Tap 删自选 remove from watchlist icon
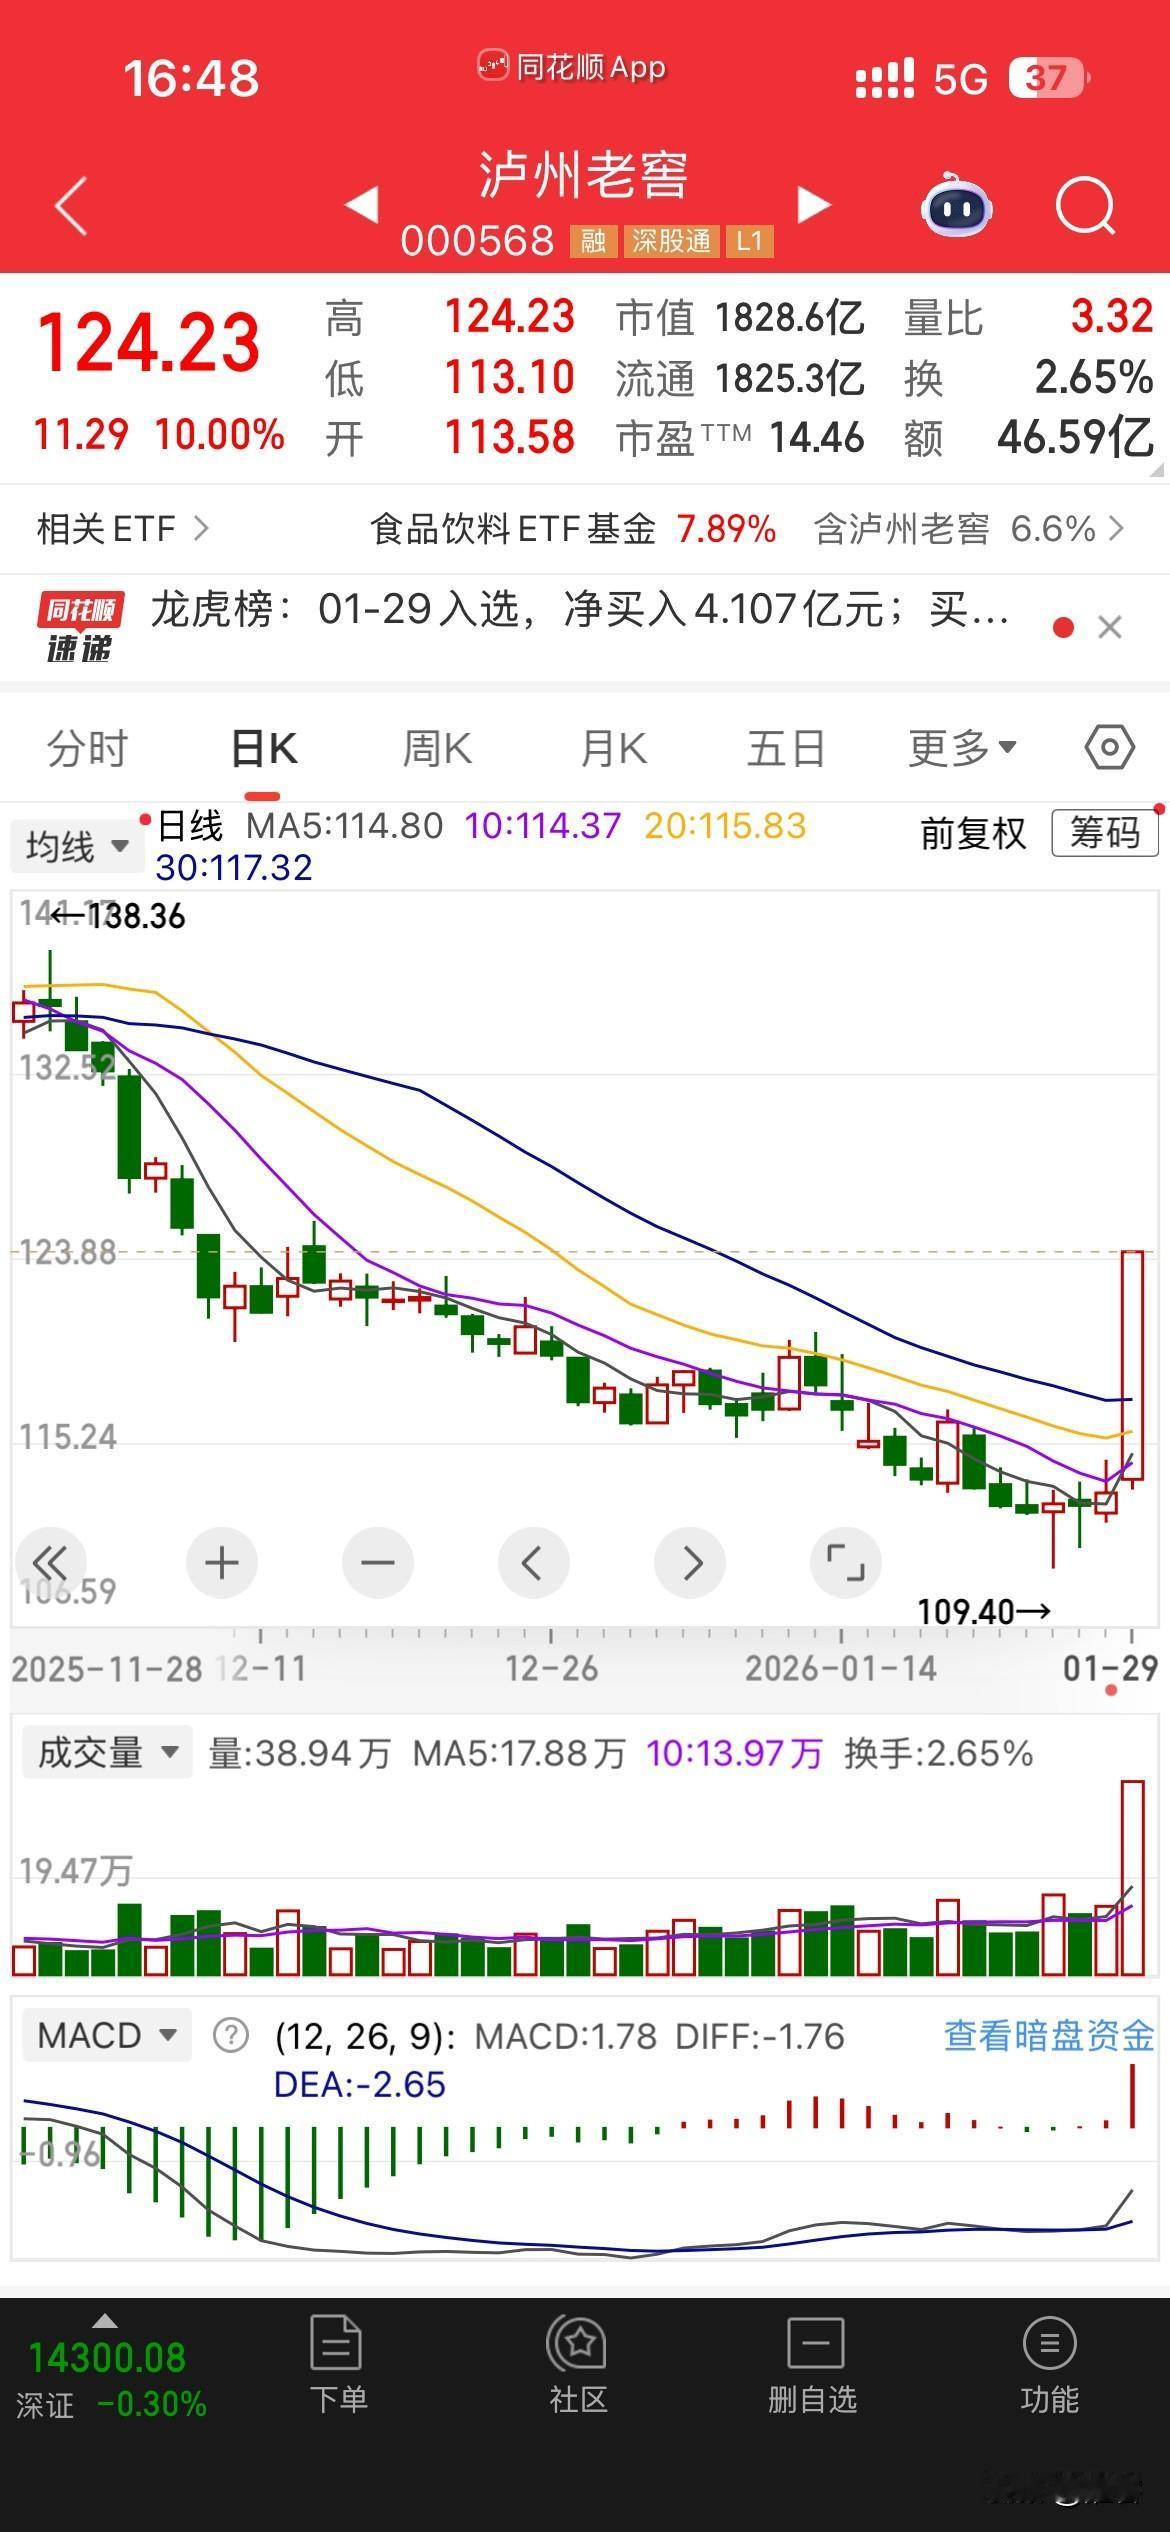The height and width of the screenshot is (2532, 1170). click(x=816, y=2343)
